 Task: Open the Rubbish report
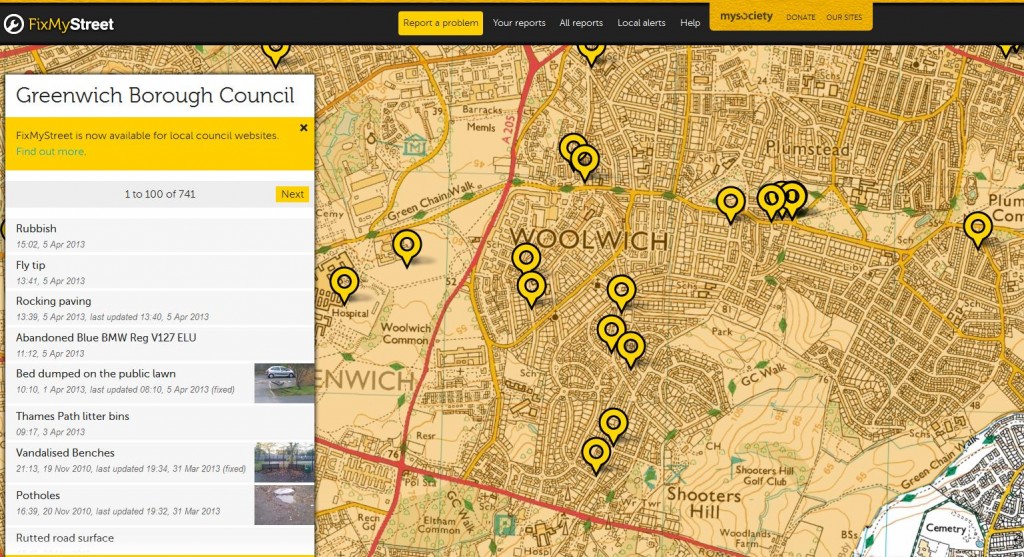click(159, 236)
